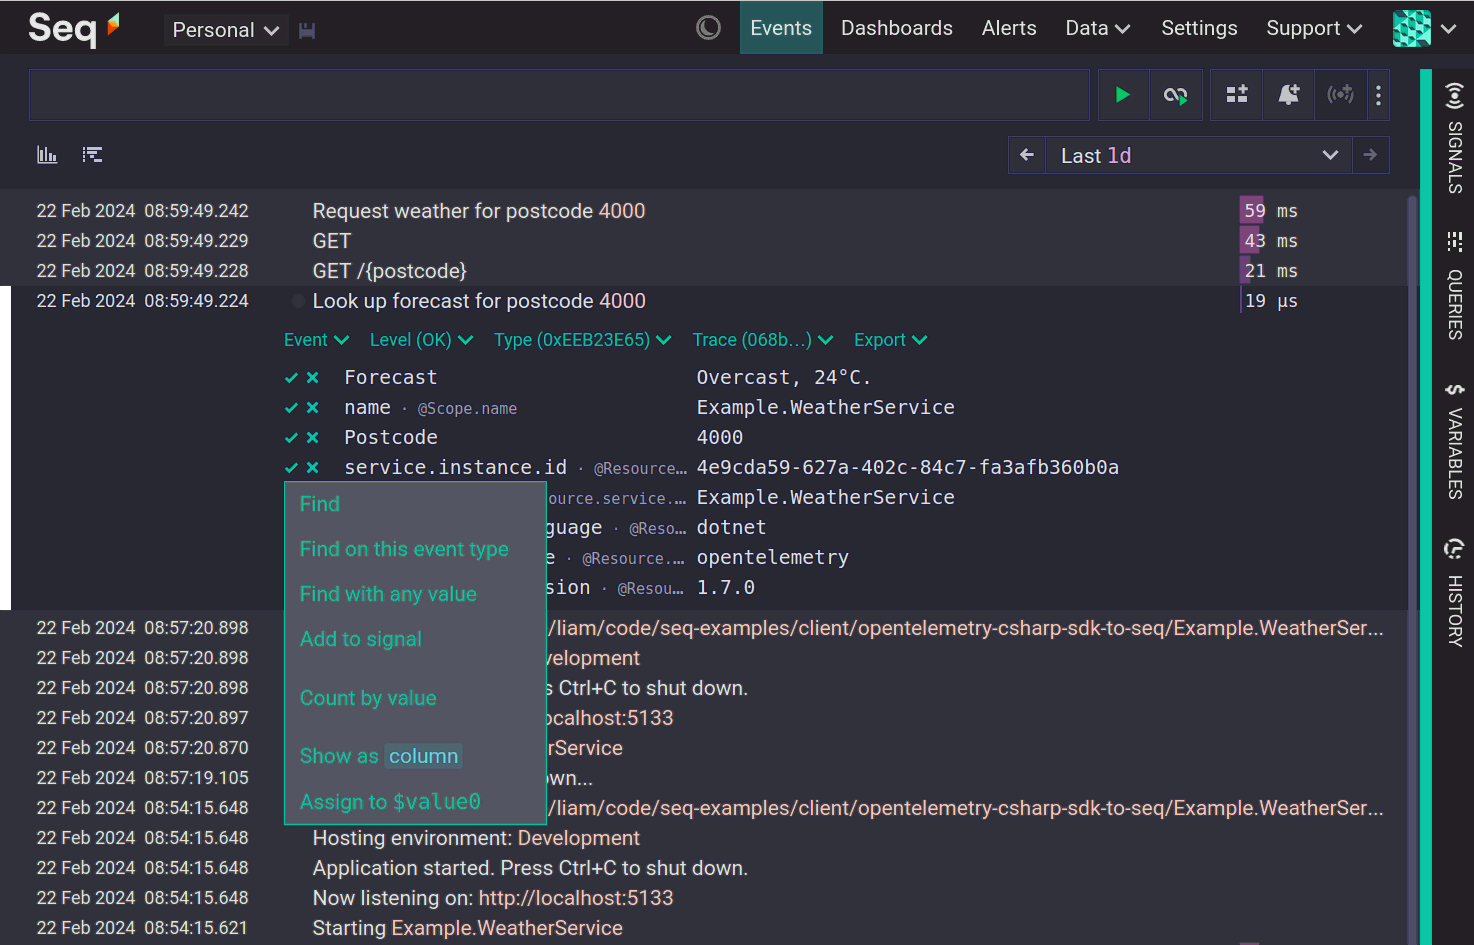Expand the Trace (068b...) dropdown

pyautogui.click(x=763, y=340)
